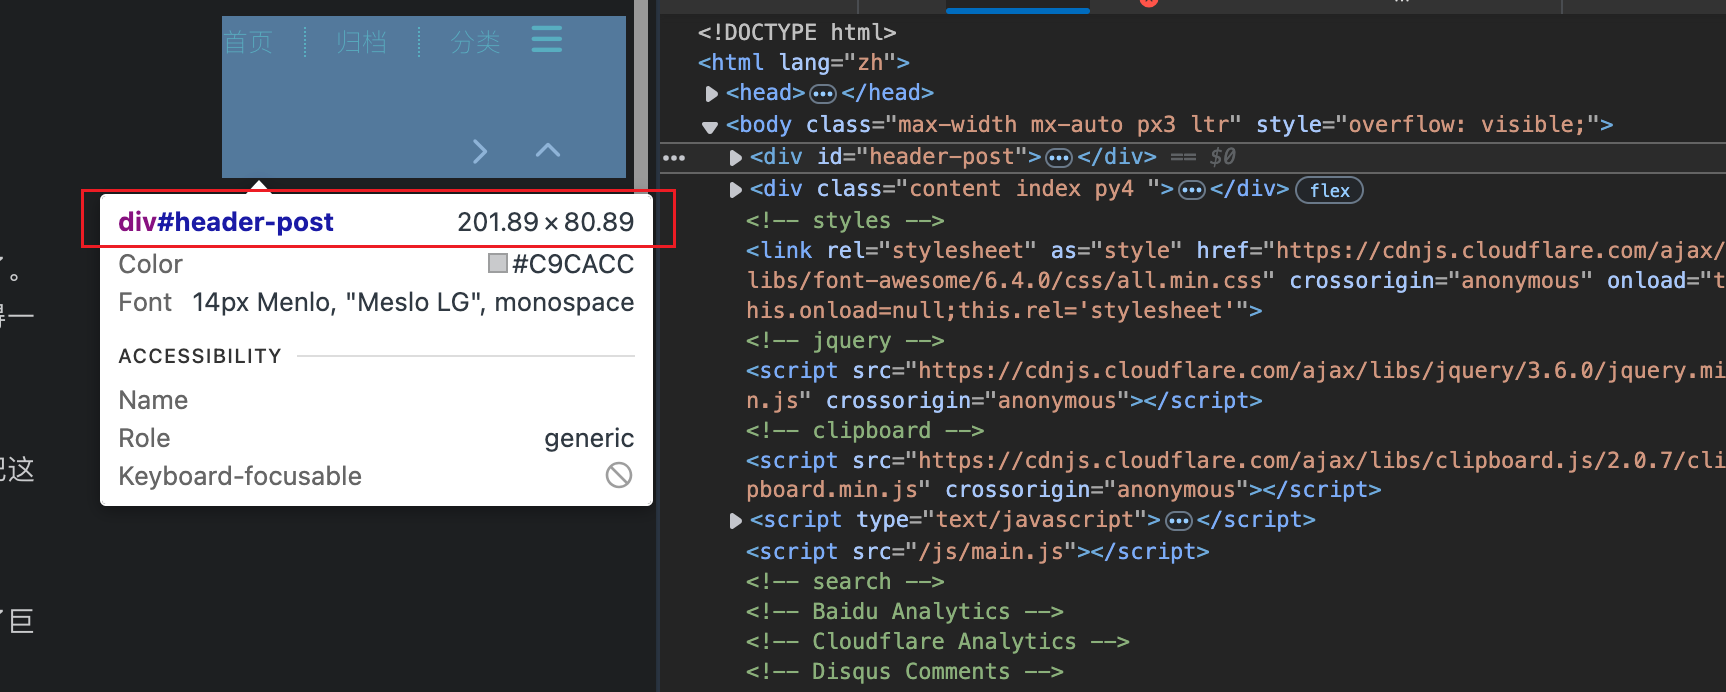Expand the content index py4 div
This screenshot has width=1726, height=692.
(x=735, y=190)
